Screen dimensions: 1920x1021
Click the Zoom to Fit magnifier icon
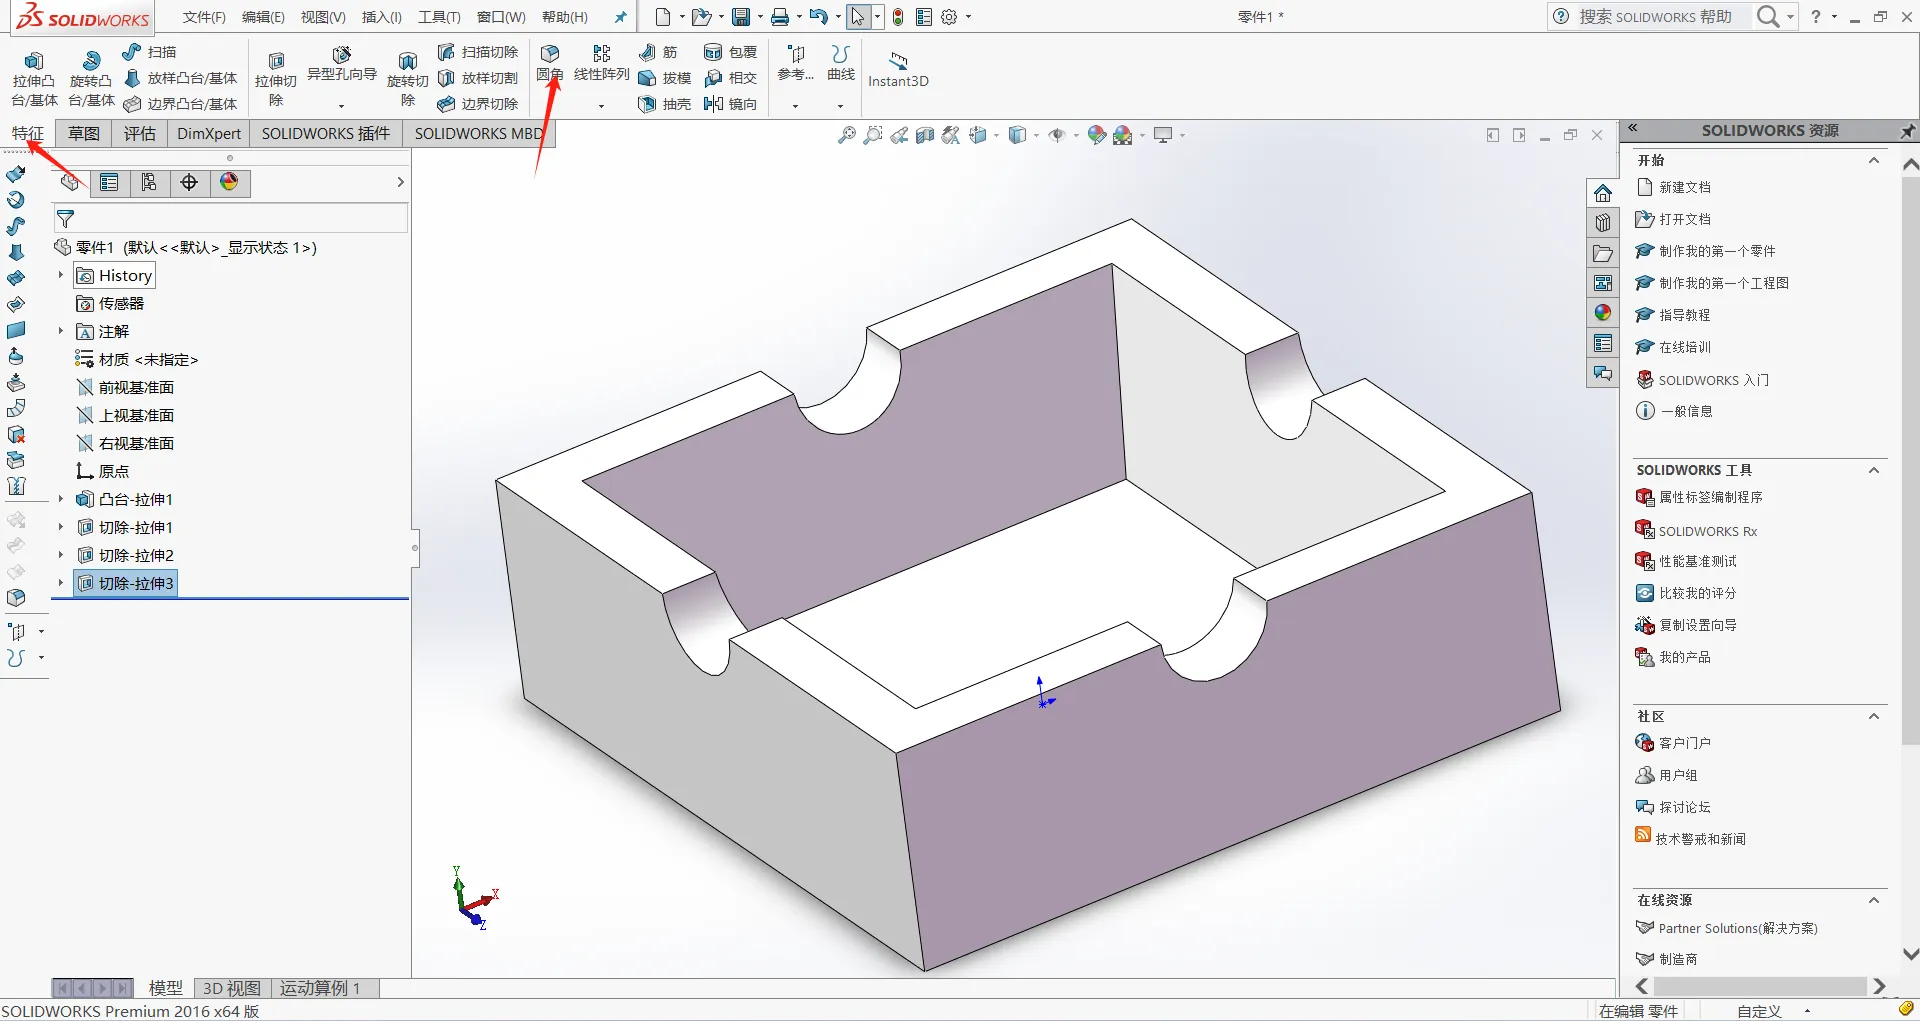click(847, 135)
